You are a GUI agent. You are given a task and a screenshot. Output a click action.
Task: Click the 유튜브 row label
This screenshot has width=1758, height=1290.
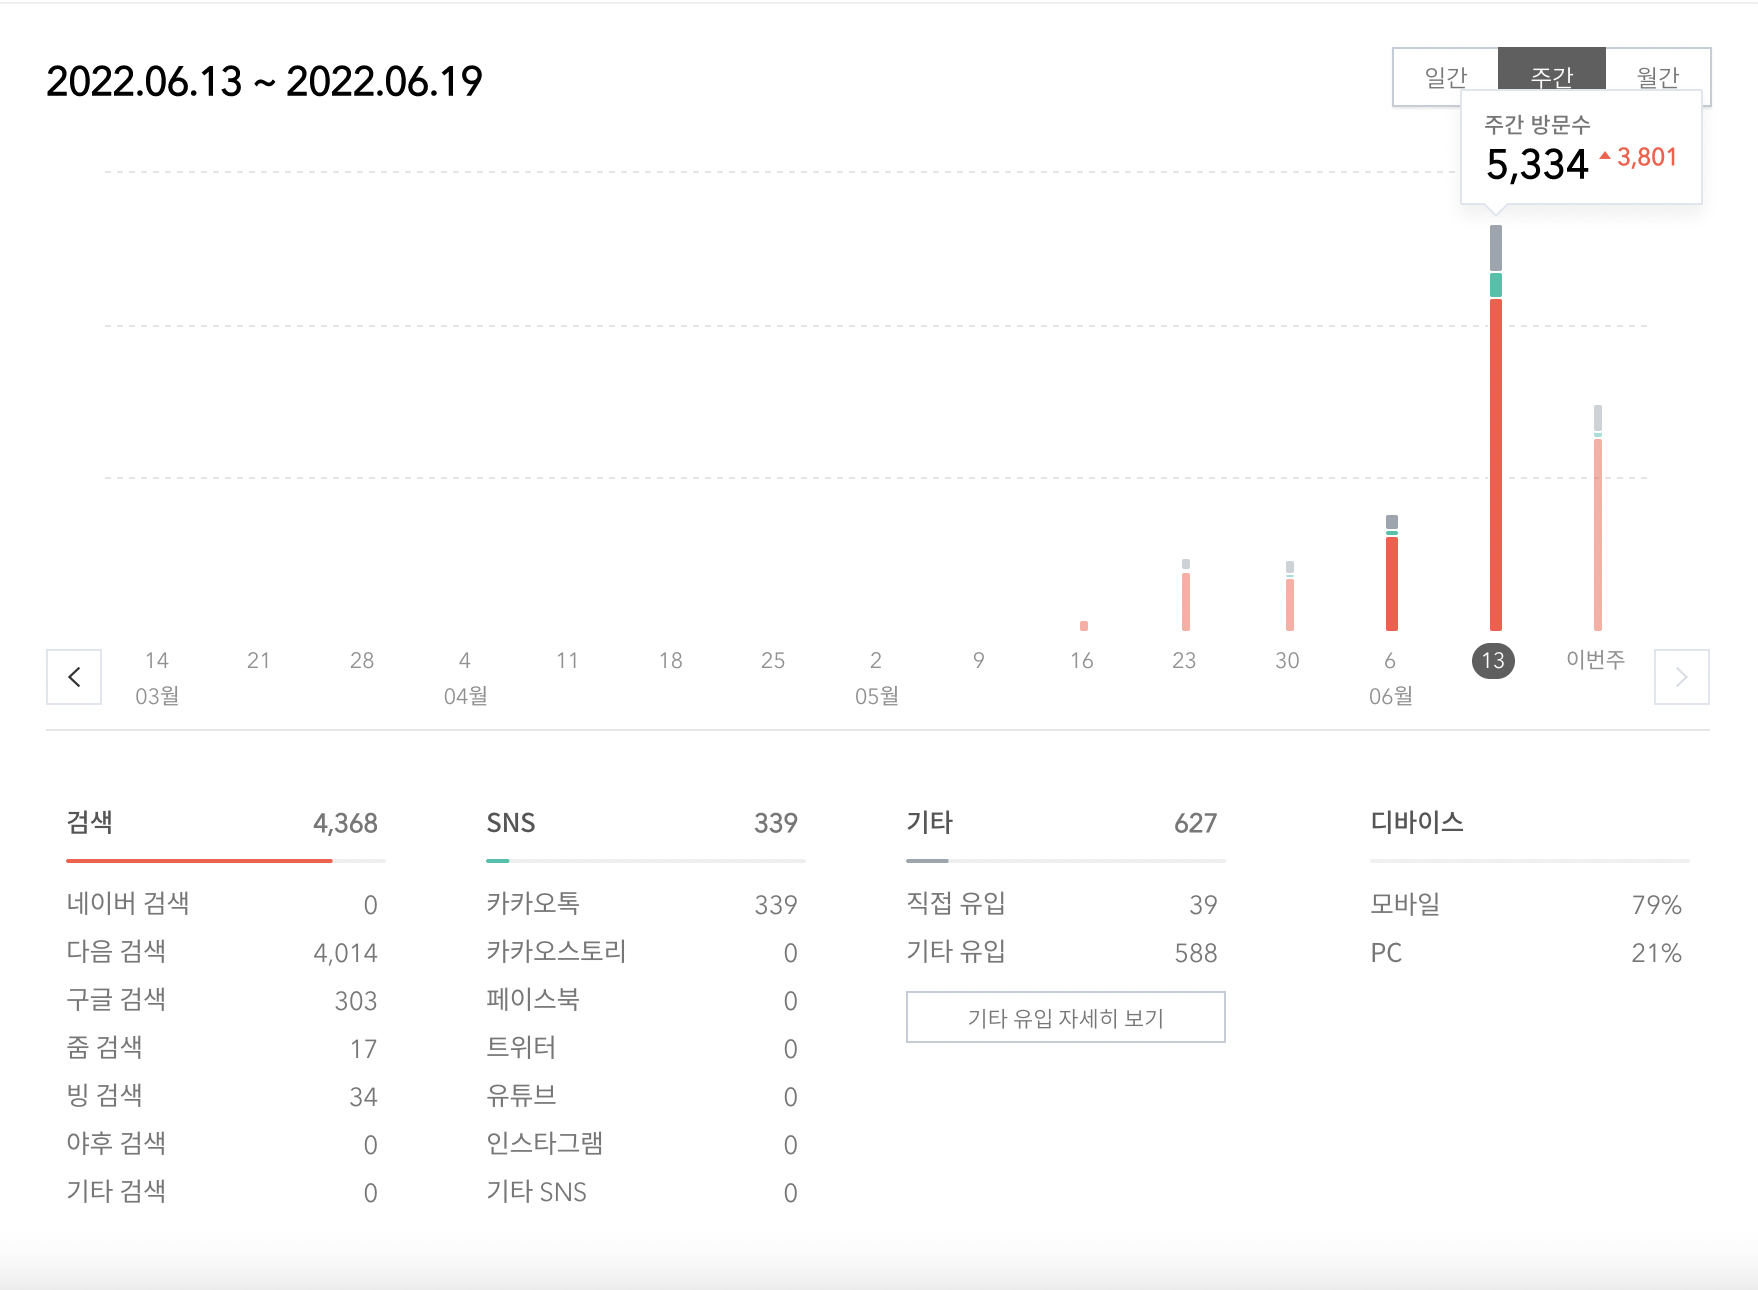click(521, 1095)
